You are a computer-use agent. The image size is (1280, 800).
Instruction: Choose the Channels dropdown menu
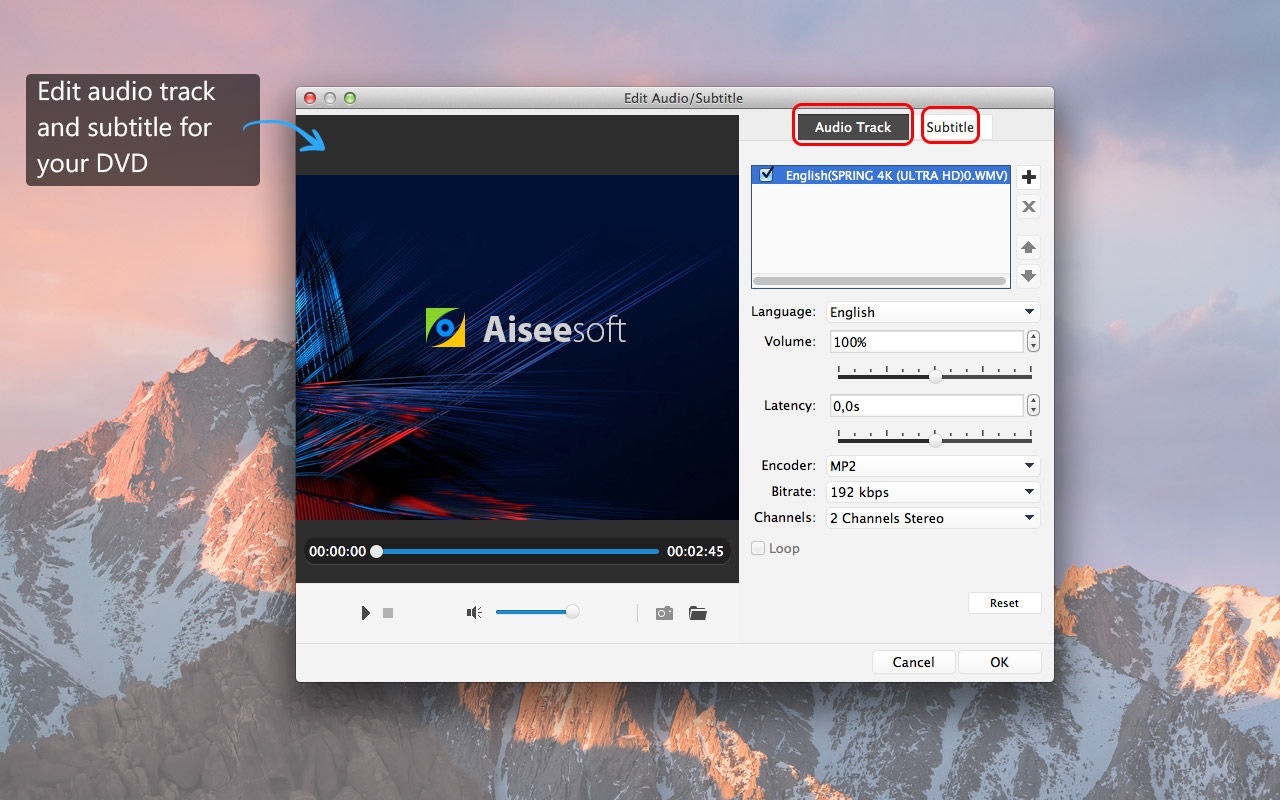933,518
